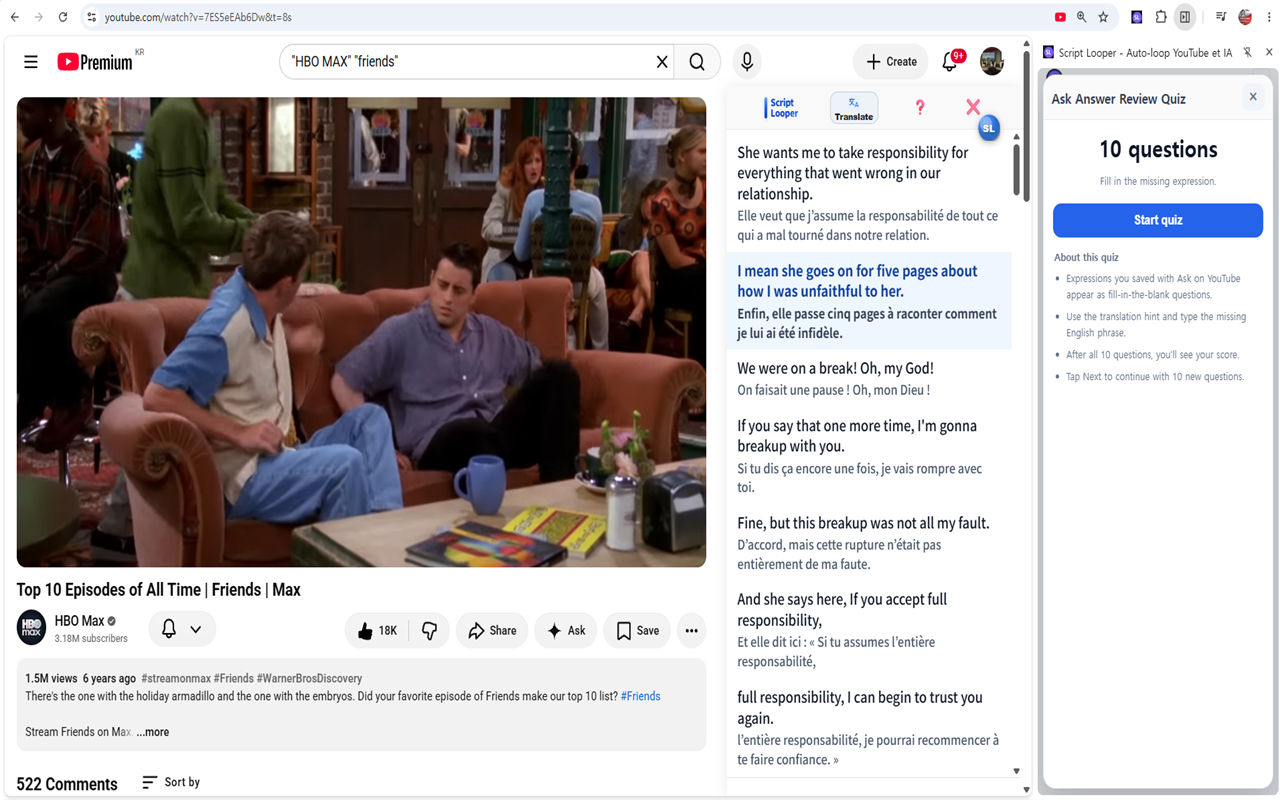Click the Friends video player thumbnail

click(361, 332)
